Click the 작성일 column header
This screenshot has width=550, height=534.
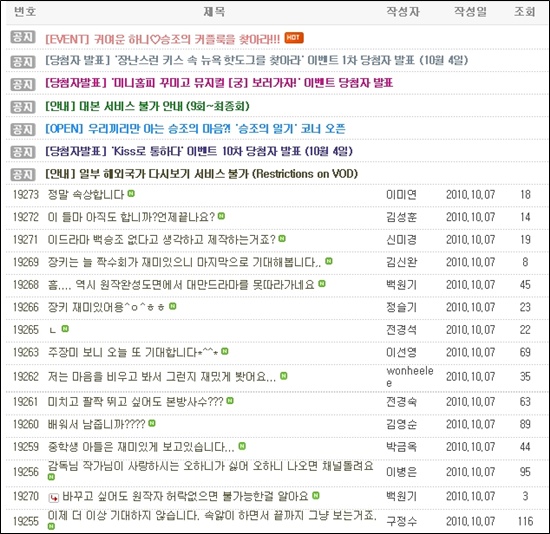click(x=470, y=12)
